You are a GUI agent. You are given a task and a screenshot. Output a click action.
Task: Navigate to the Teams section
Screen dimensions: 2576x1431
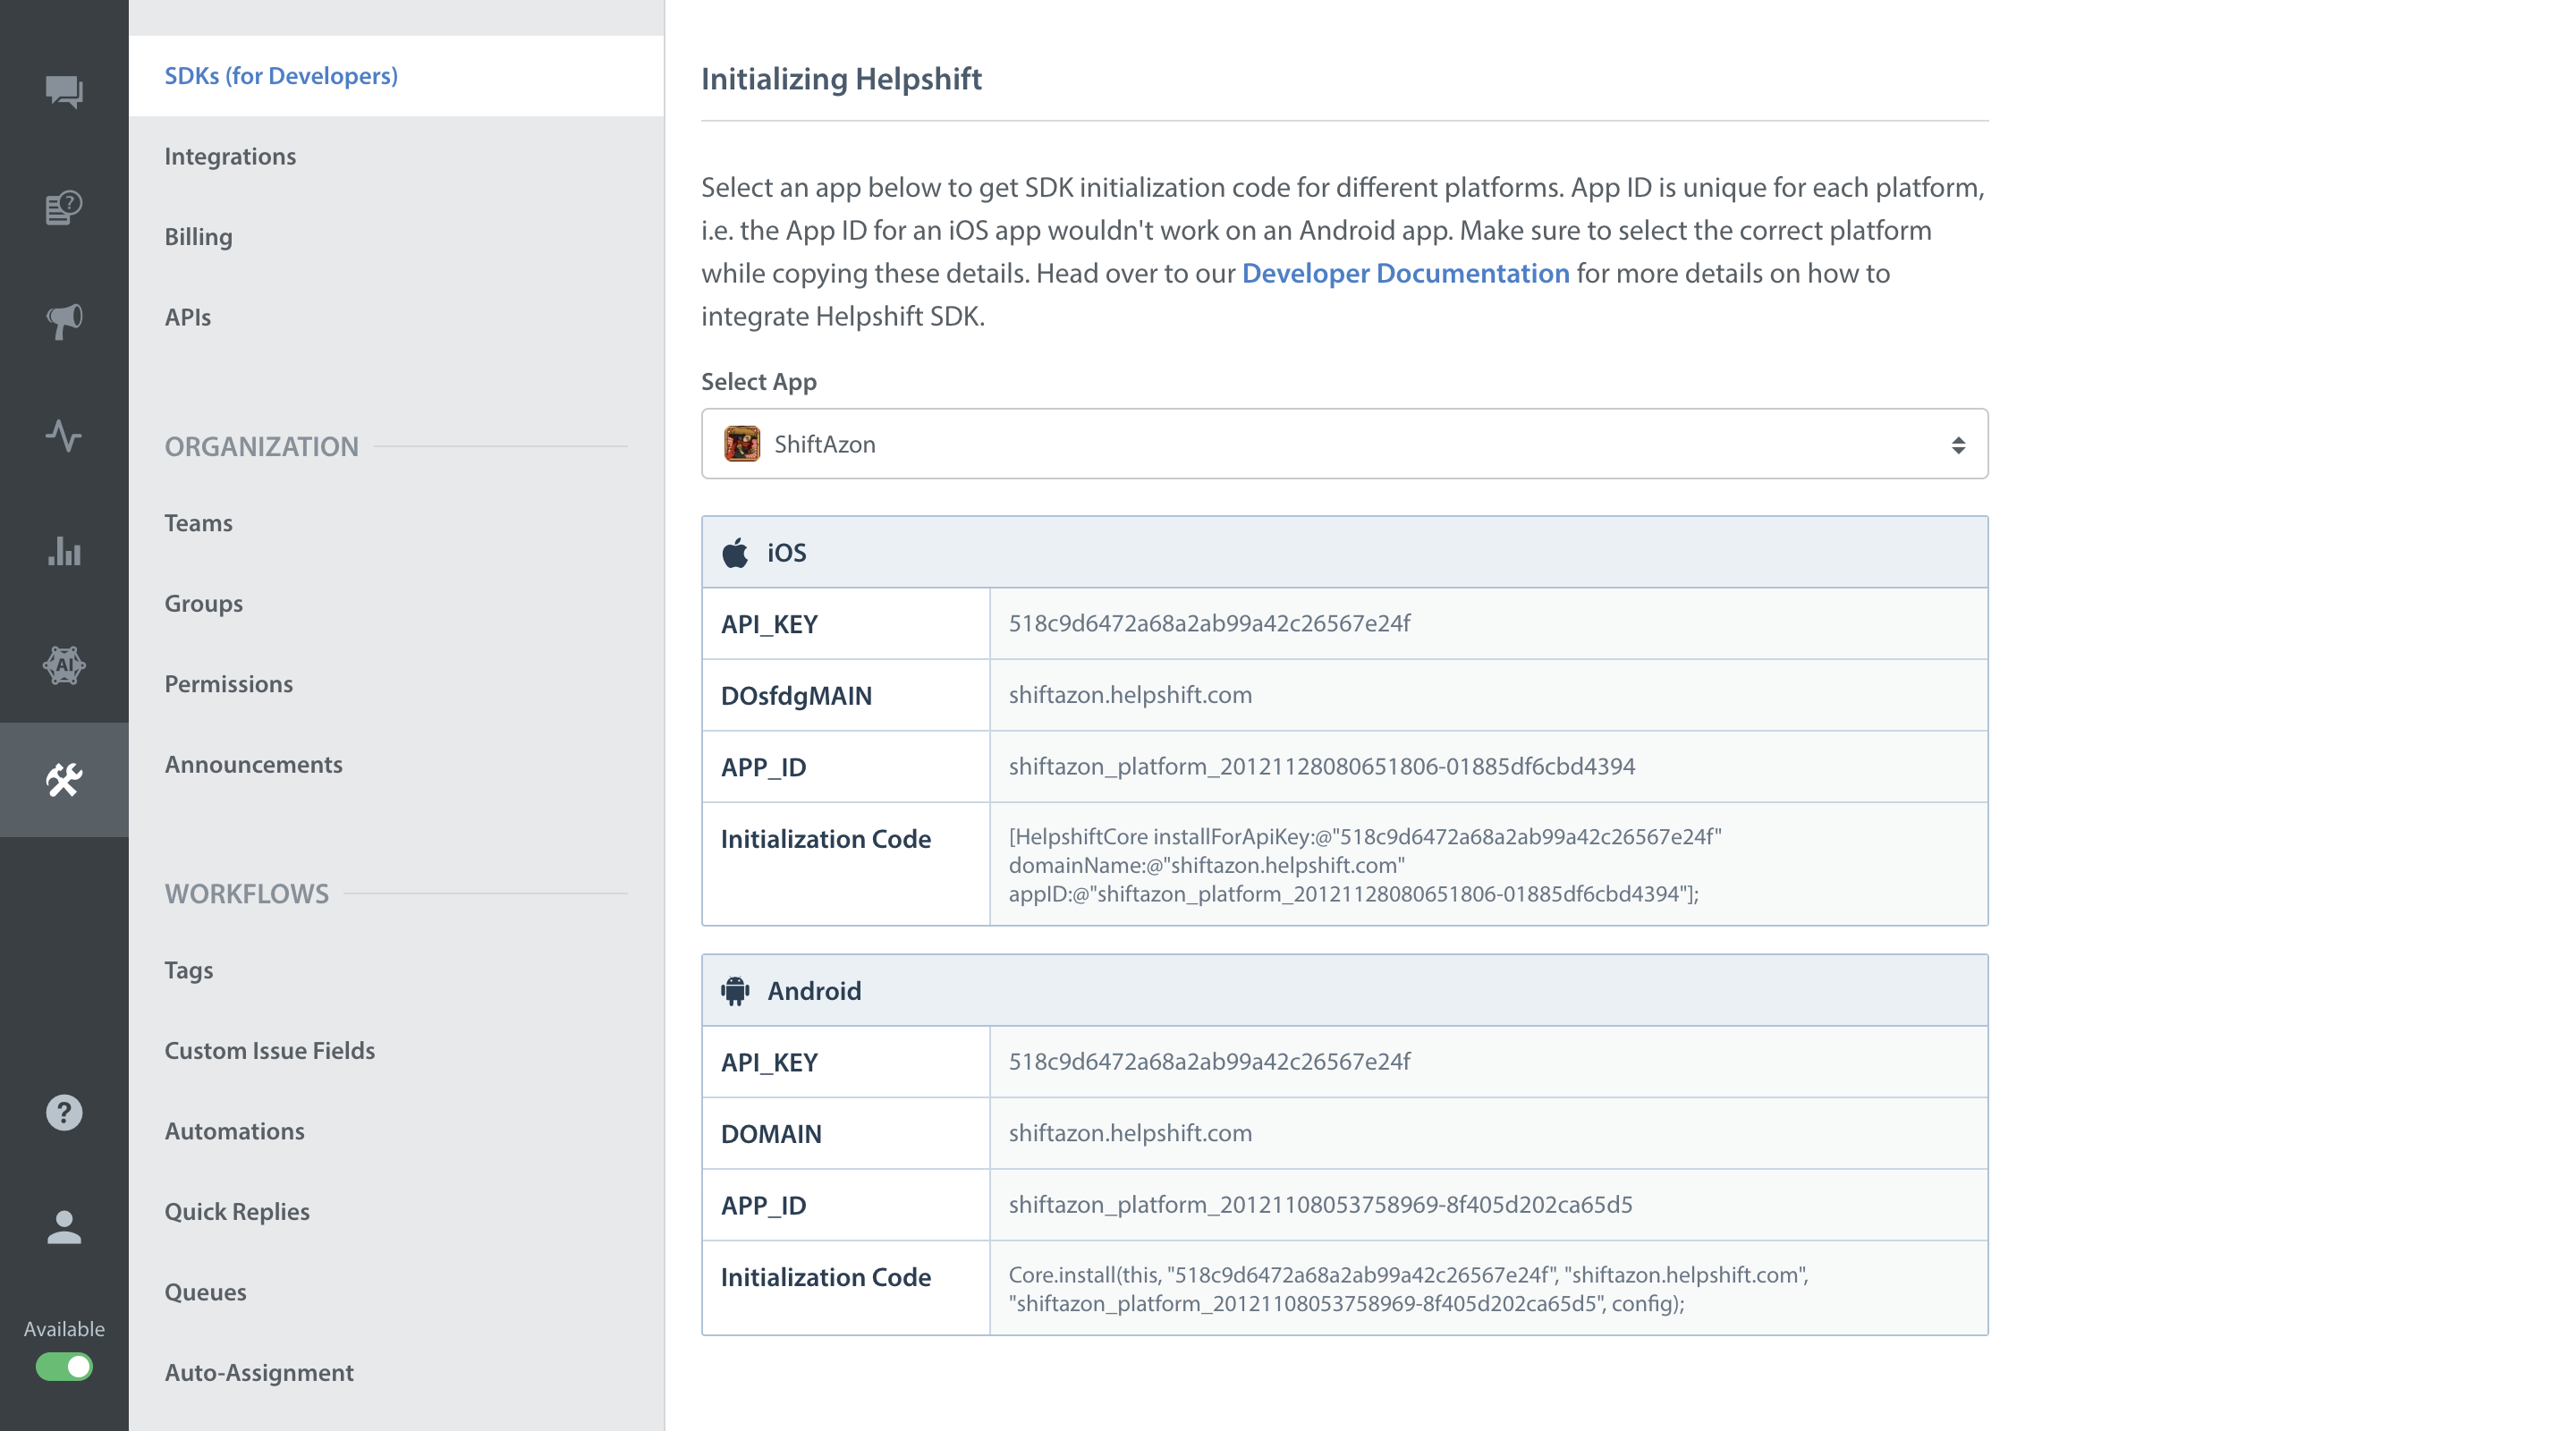pos(198,523)
